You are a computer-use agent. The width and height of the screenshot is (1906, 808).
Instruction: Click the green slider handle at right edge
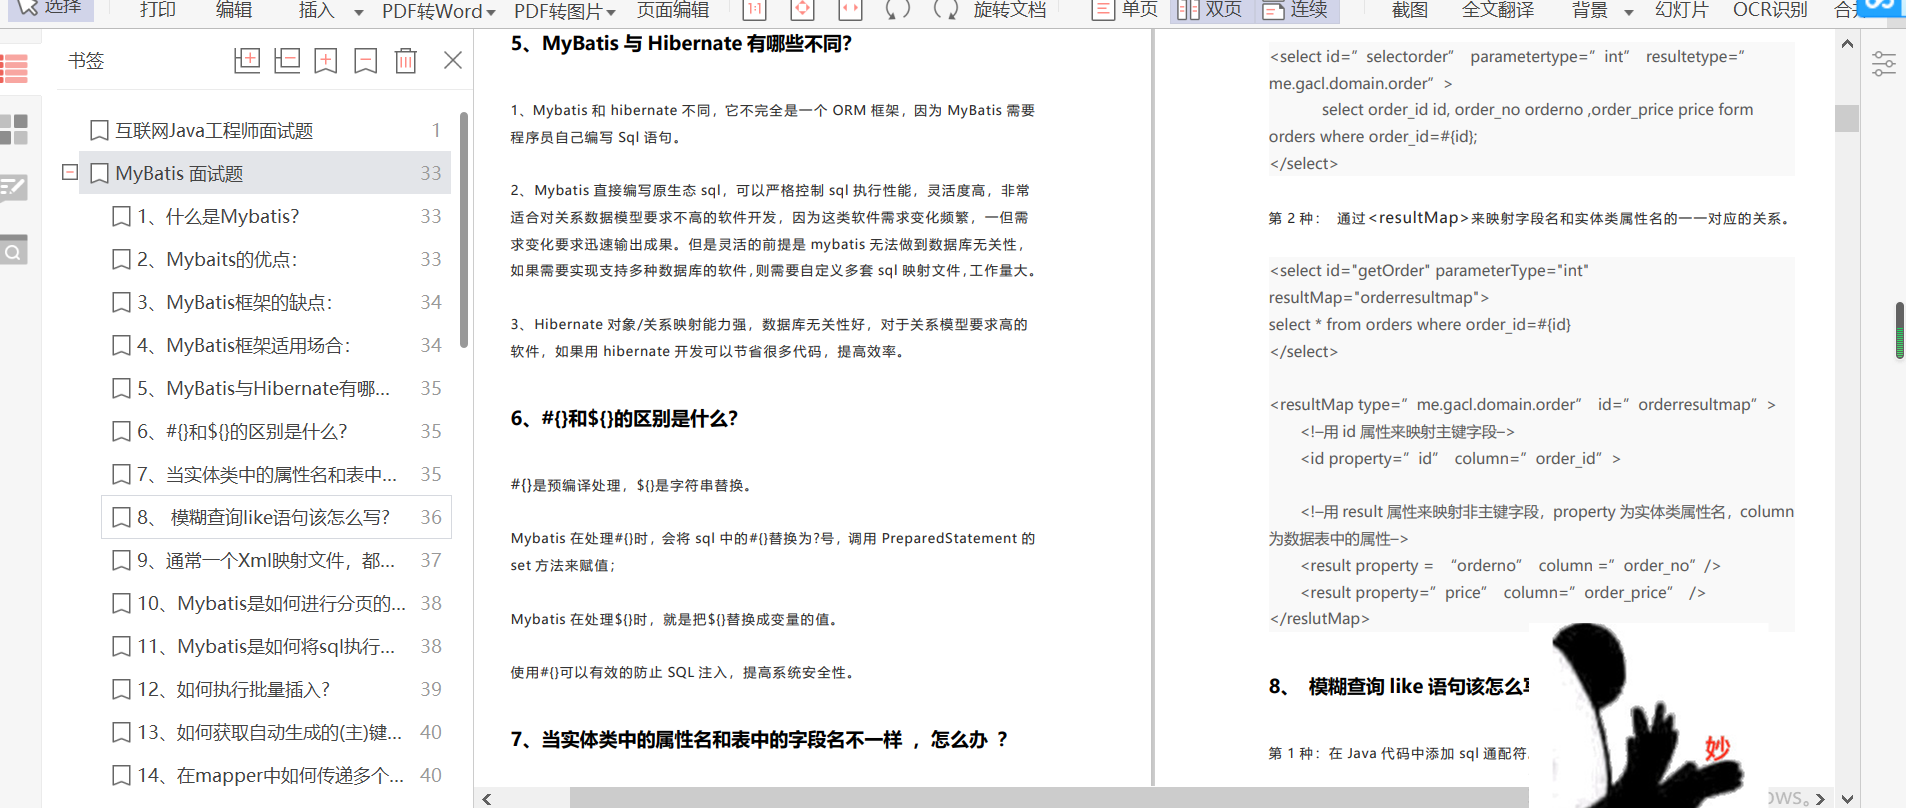point(1900,330)
